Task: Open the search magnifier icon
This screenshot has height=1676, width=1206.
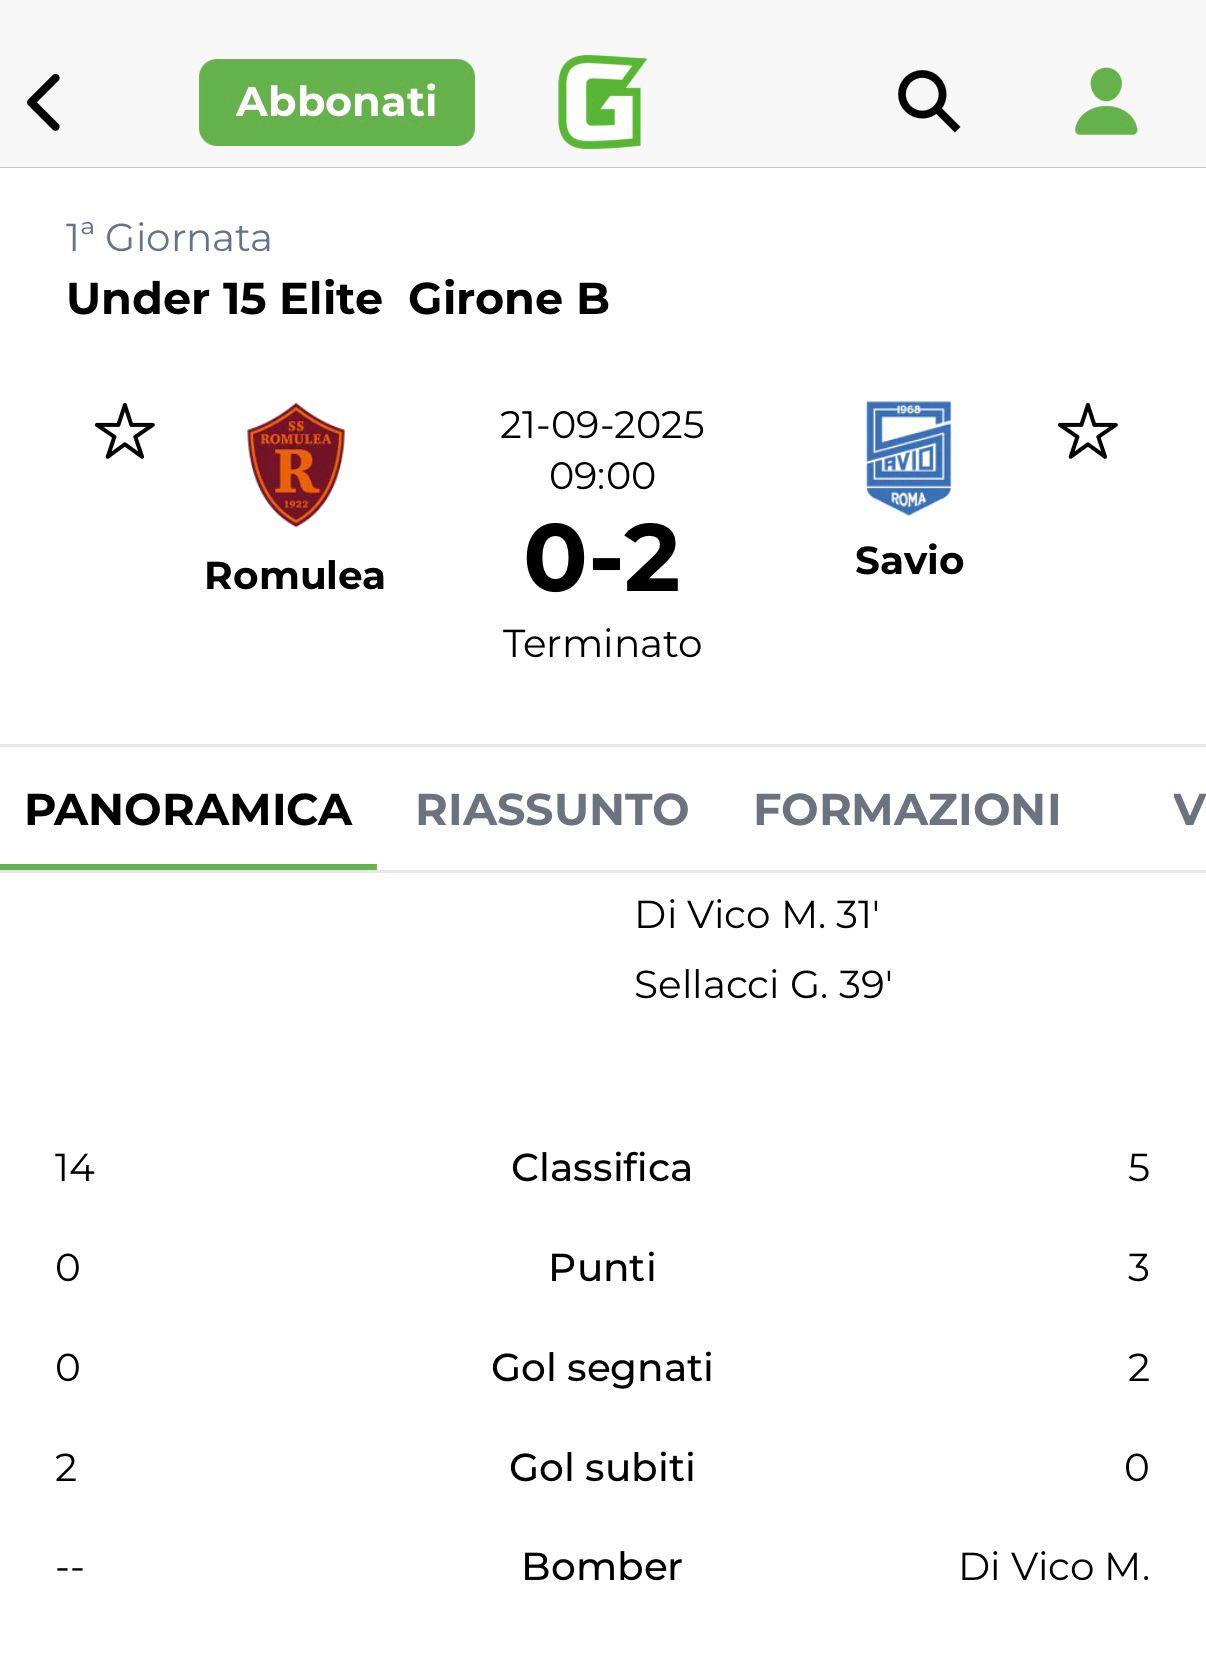Action: (928, 101)
